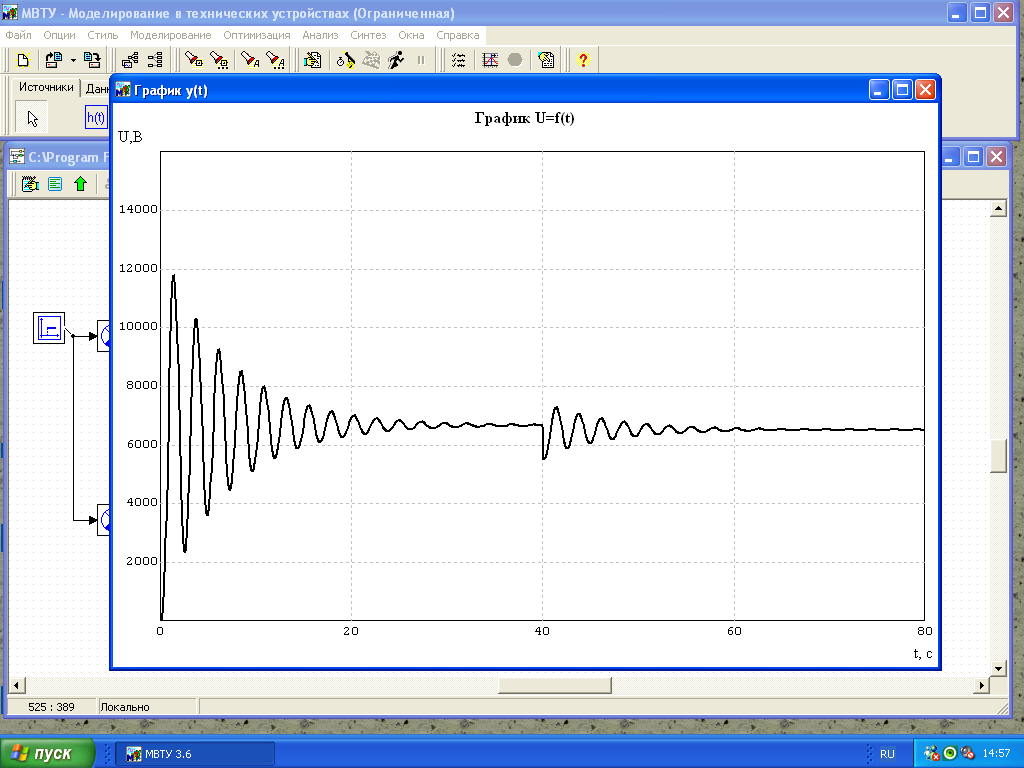Open the Анализ menu
This screenshot has width=1024, height=768.
coord(320,35)
